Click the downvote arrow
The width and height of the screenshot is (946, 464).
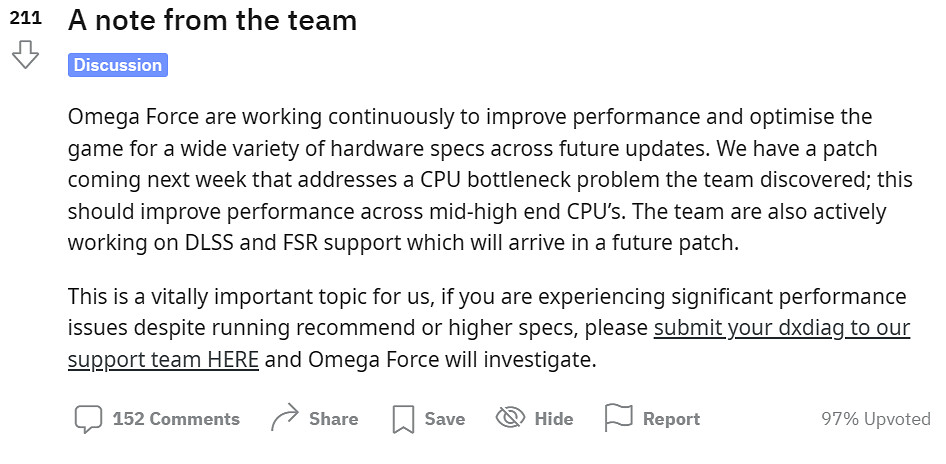click(25, 55)
